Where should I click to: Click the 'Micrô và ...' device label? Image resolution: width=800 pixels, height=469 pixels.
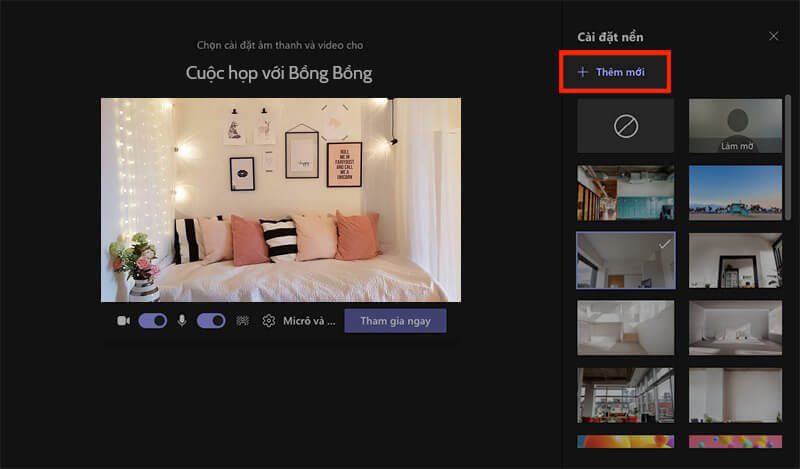tap(309, 321)
